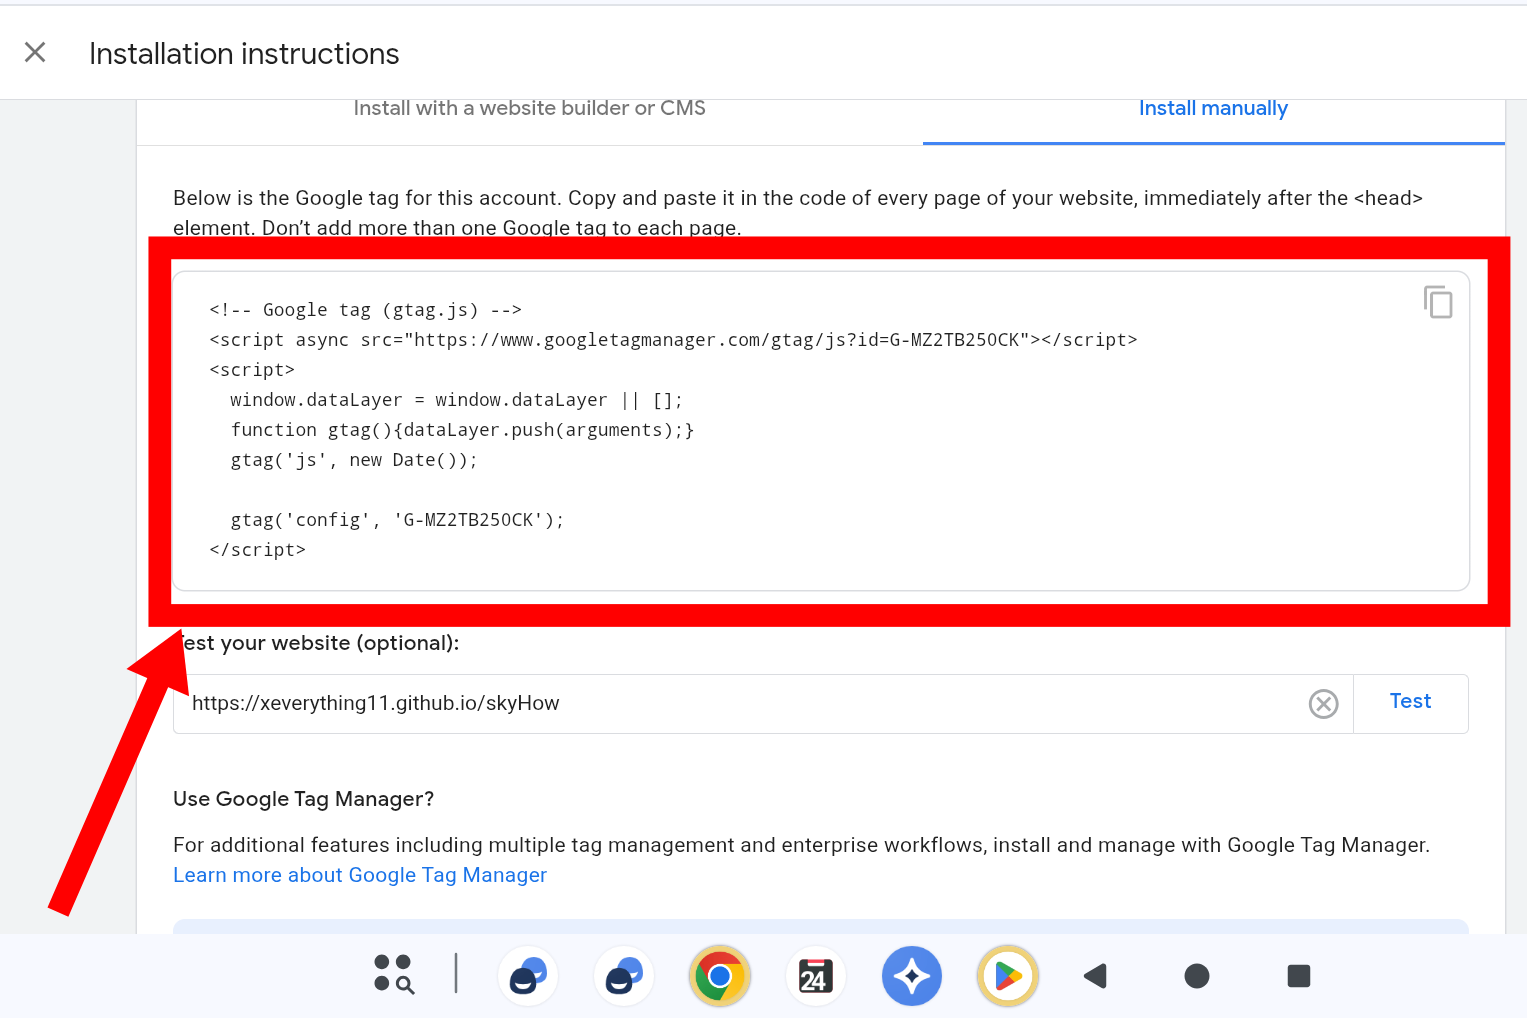Close the Installation instructions panel
The width and height of the screenshot is (1527, 1018).
(35, 53)
